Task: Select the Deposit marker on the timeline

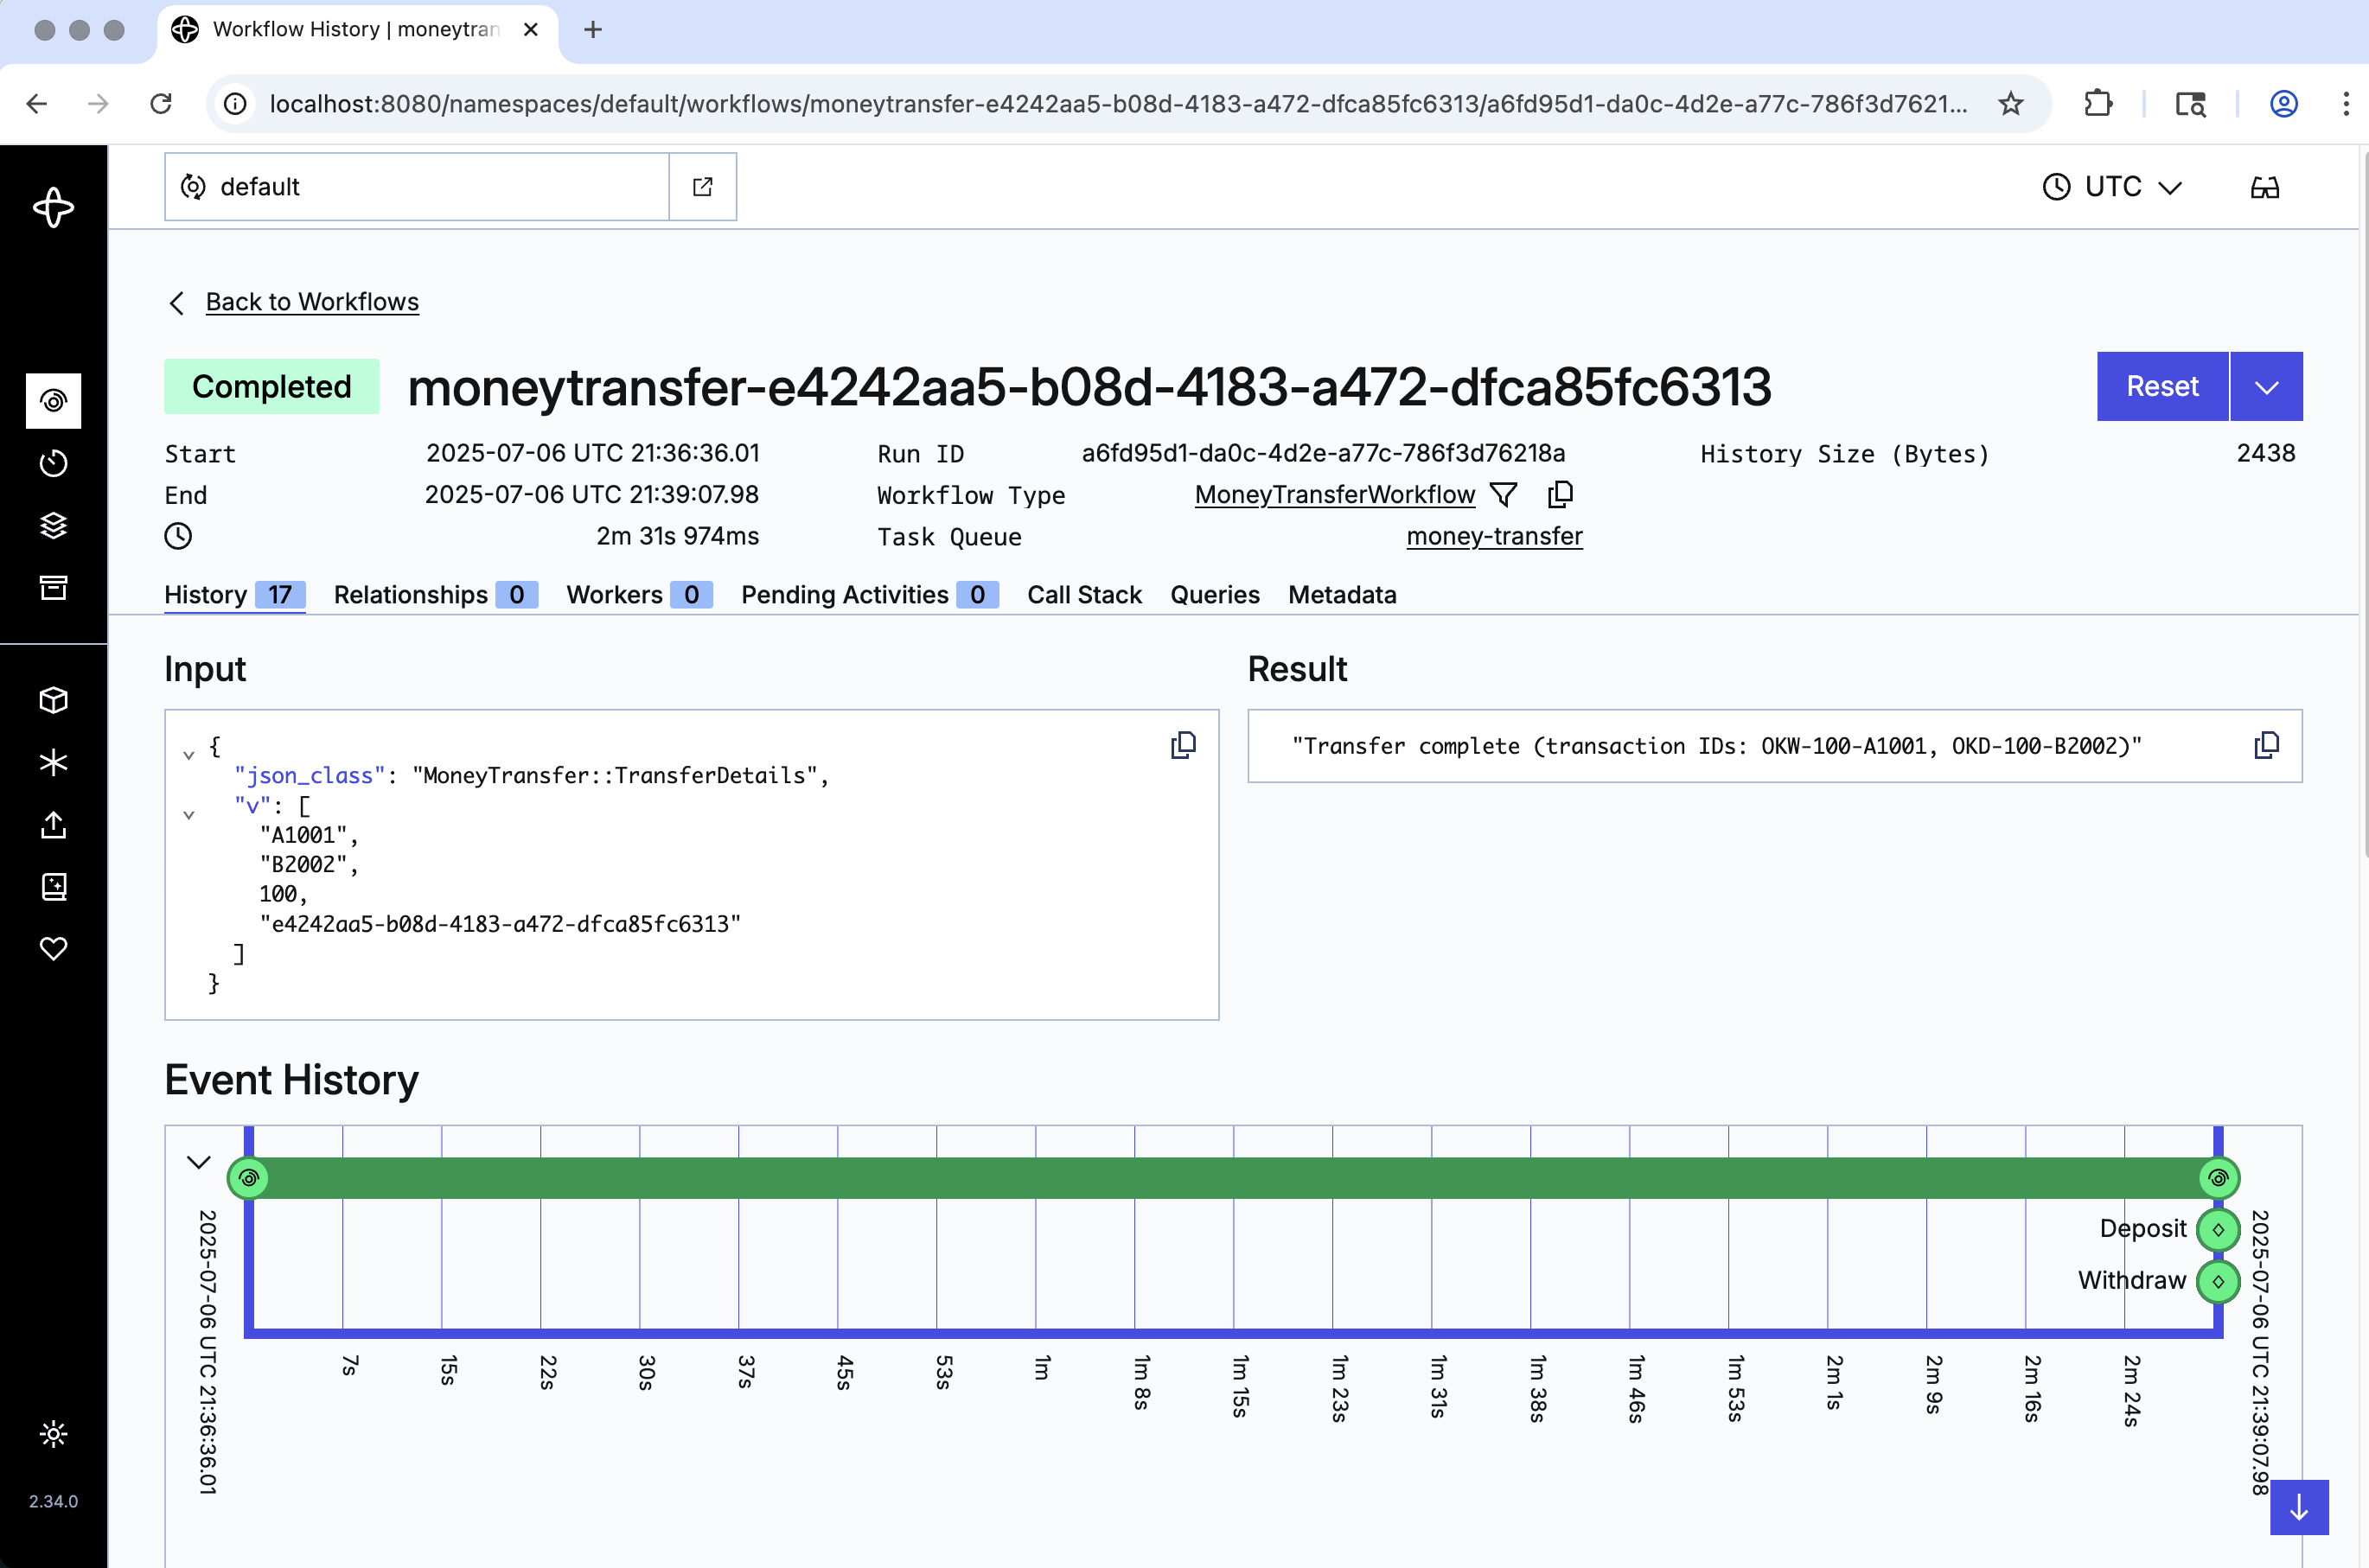Action: pyautogui.click(x=2218, y=1229)
